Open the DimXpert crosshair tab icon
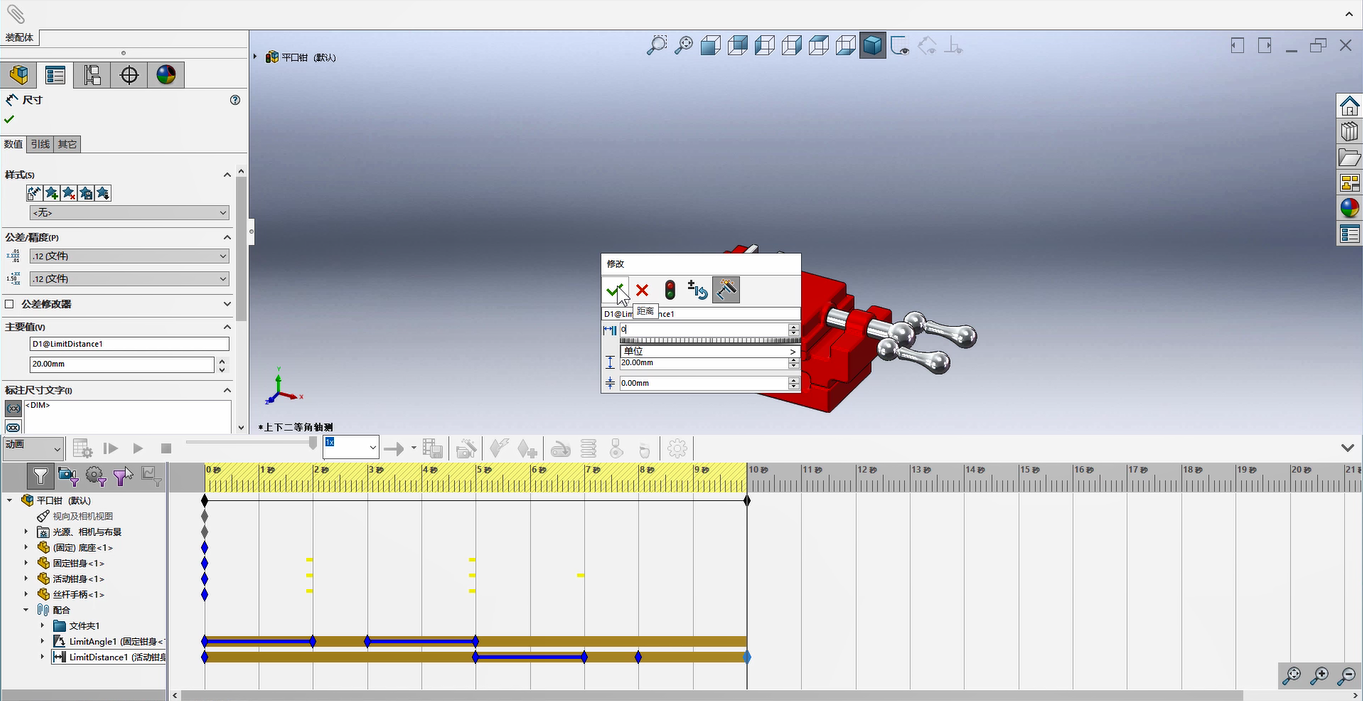Image resolution: width=1363 pixels, height=701 pixels. tap(129, 75)
